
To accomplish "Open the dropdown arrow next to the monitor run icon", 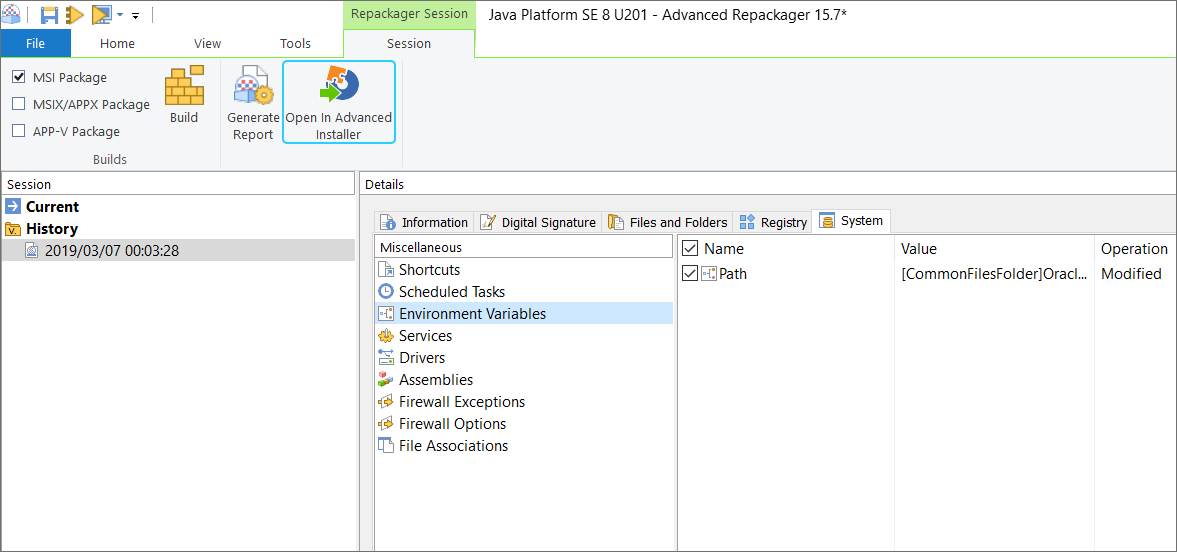I will 120,15.
